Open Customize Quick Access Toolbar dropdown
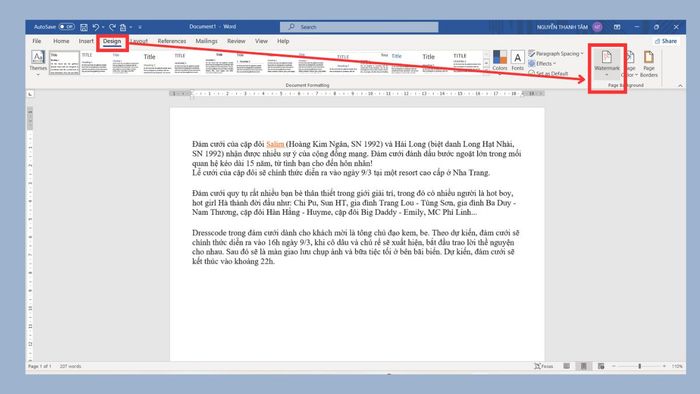 pyautogui.click(x=140, y=27)
